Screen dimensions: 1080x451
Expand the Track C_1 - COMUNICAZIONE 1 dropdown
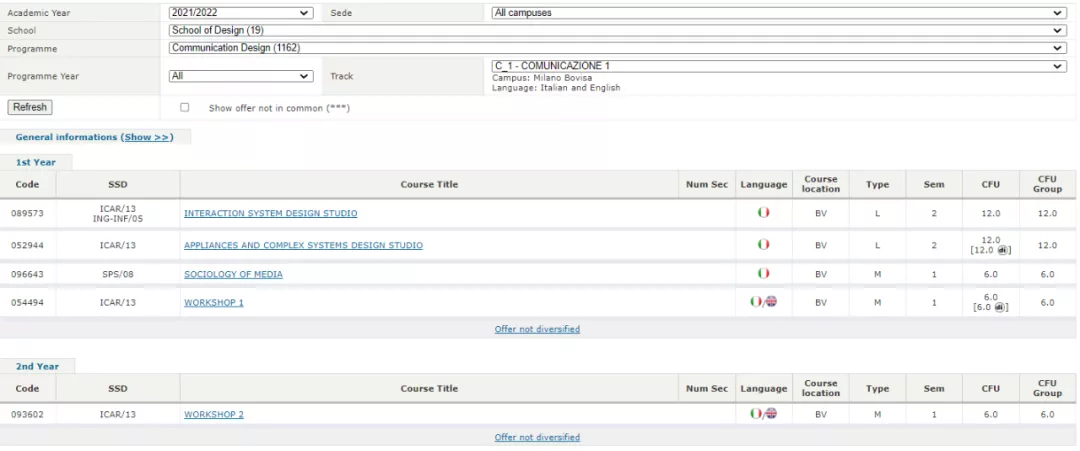(778, 66)
